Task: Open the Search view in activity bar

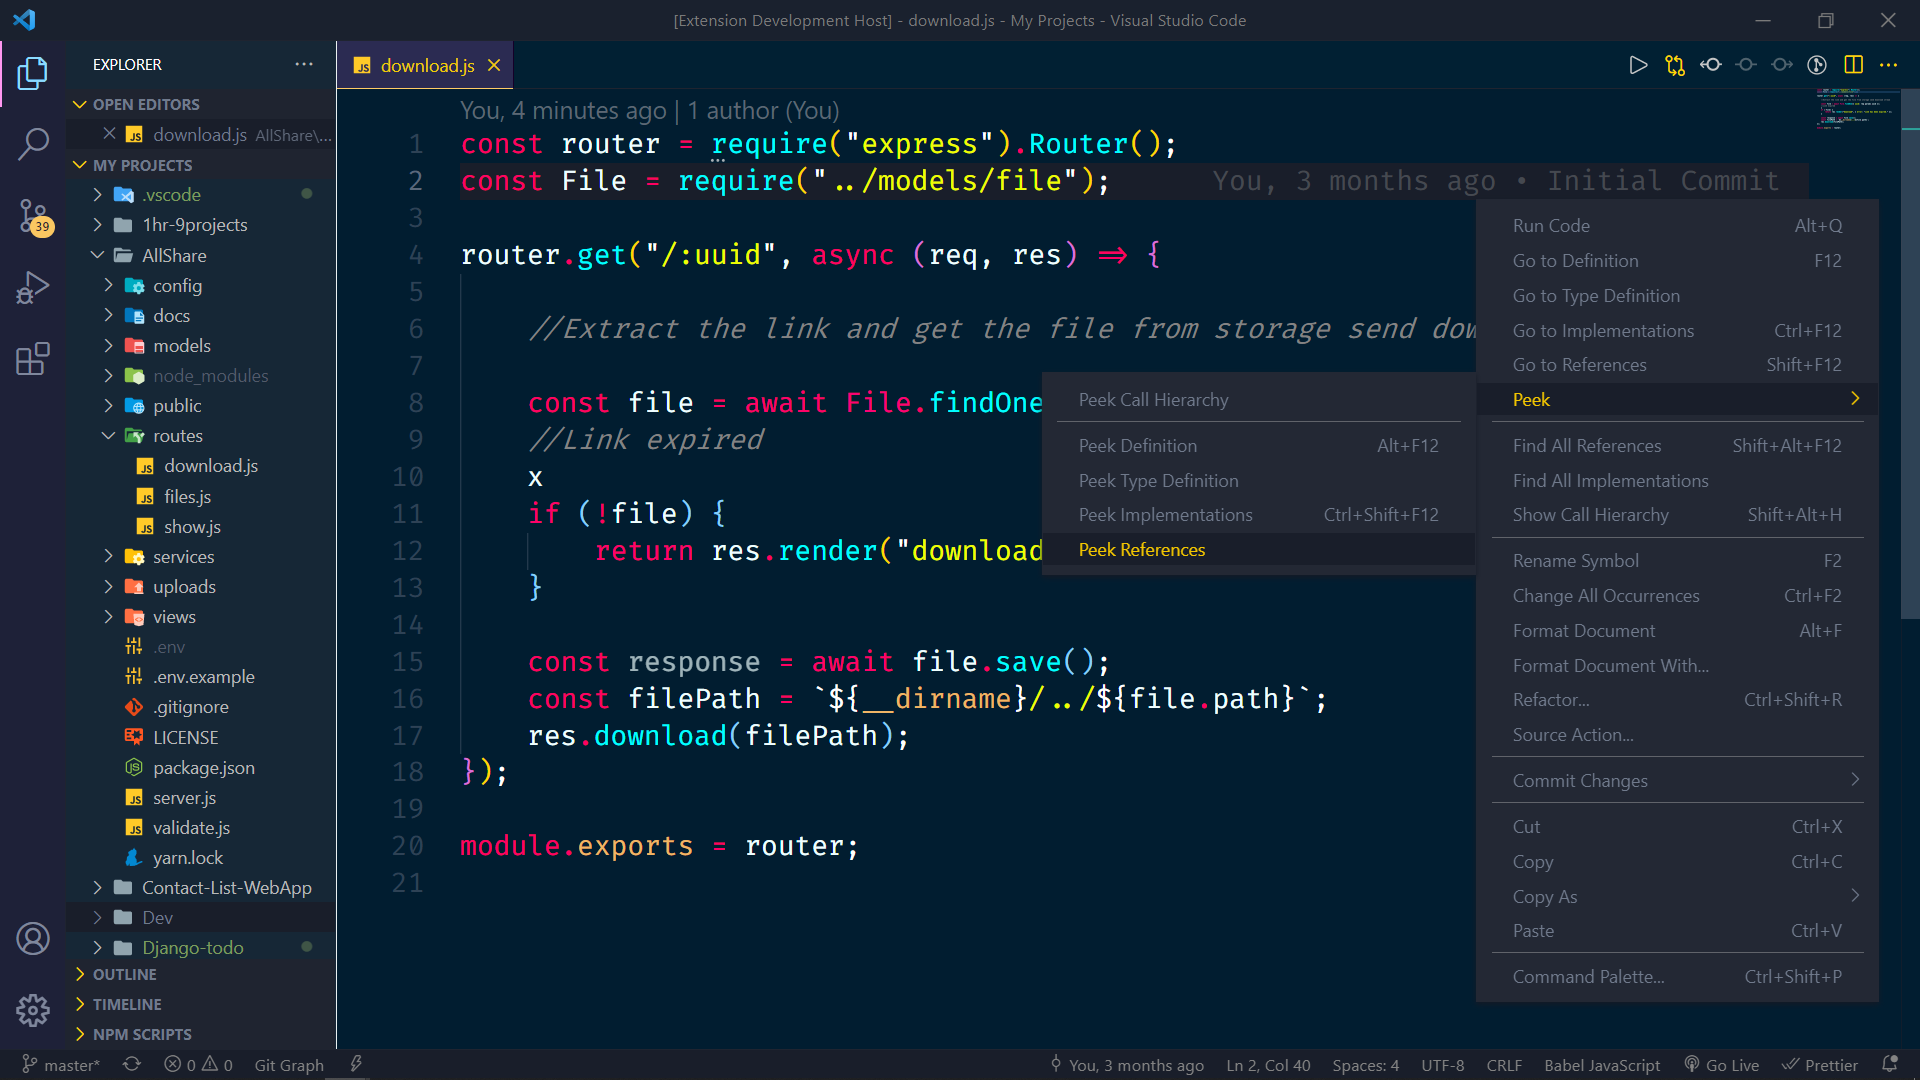Action: [x=33, y=144]
